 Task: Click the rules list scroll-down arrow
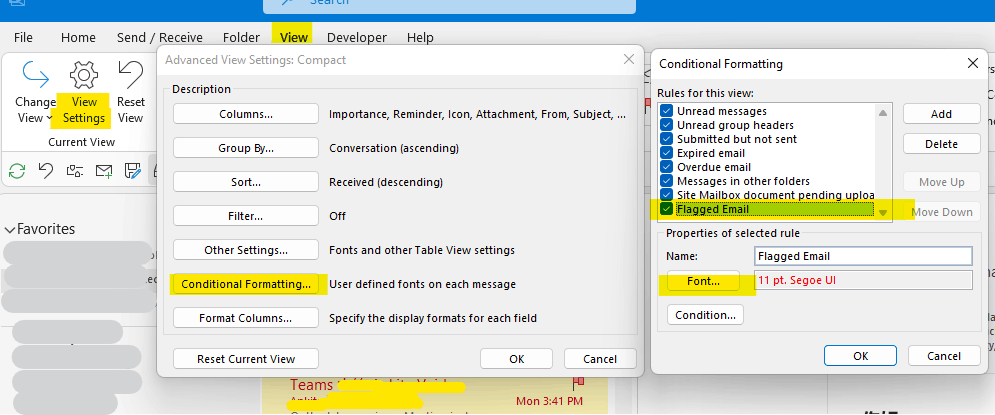pos(883,213)
